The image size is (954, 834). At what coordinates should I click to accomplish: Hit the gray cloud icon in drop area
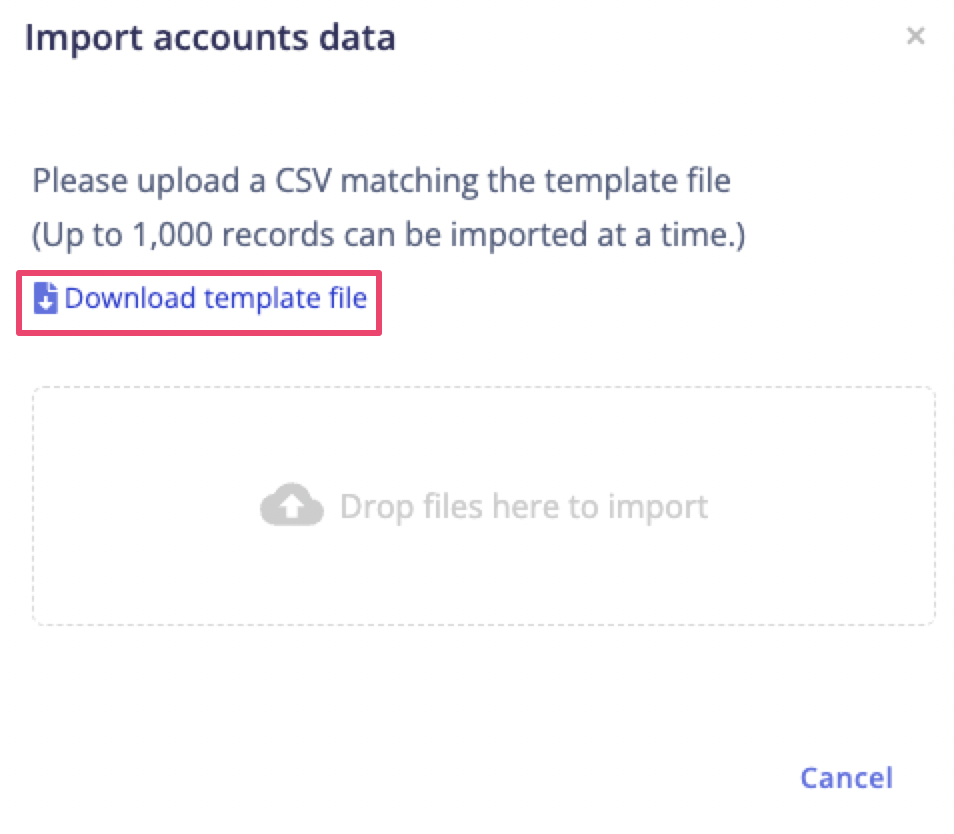click(291, 507)
